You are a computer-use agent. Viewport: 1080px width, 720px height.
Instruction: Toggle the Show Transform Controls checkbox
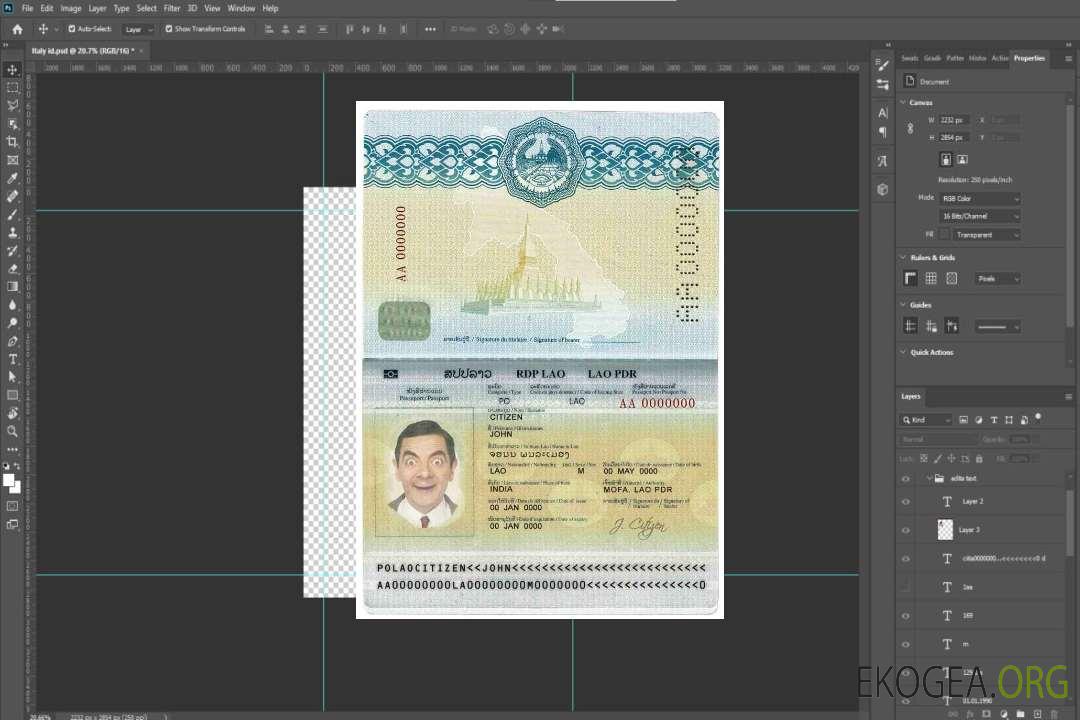pyautogui.click(x=169, y=29)
